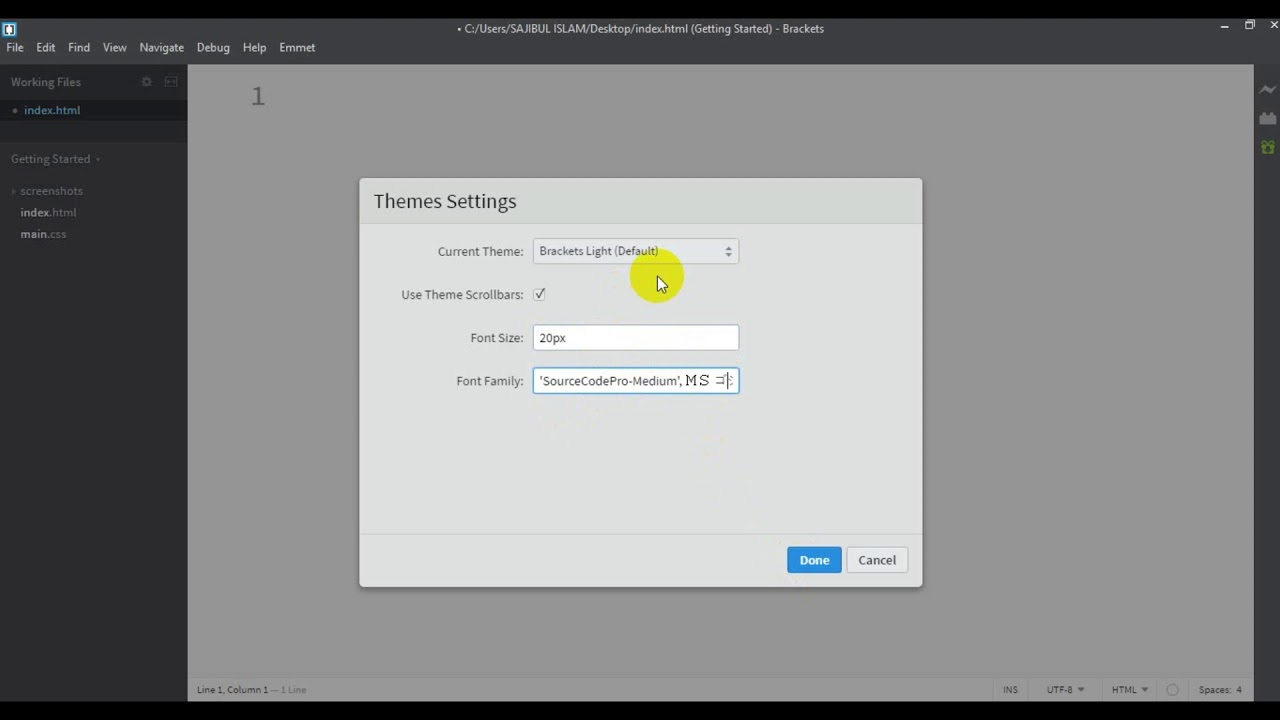Image resolution: width=1280 pixels, height=720 pixels.
Task: Click the Brackets app icon in title bar
Action: pyautogui.click(x=10, y=29)
